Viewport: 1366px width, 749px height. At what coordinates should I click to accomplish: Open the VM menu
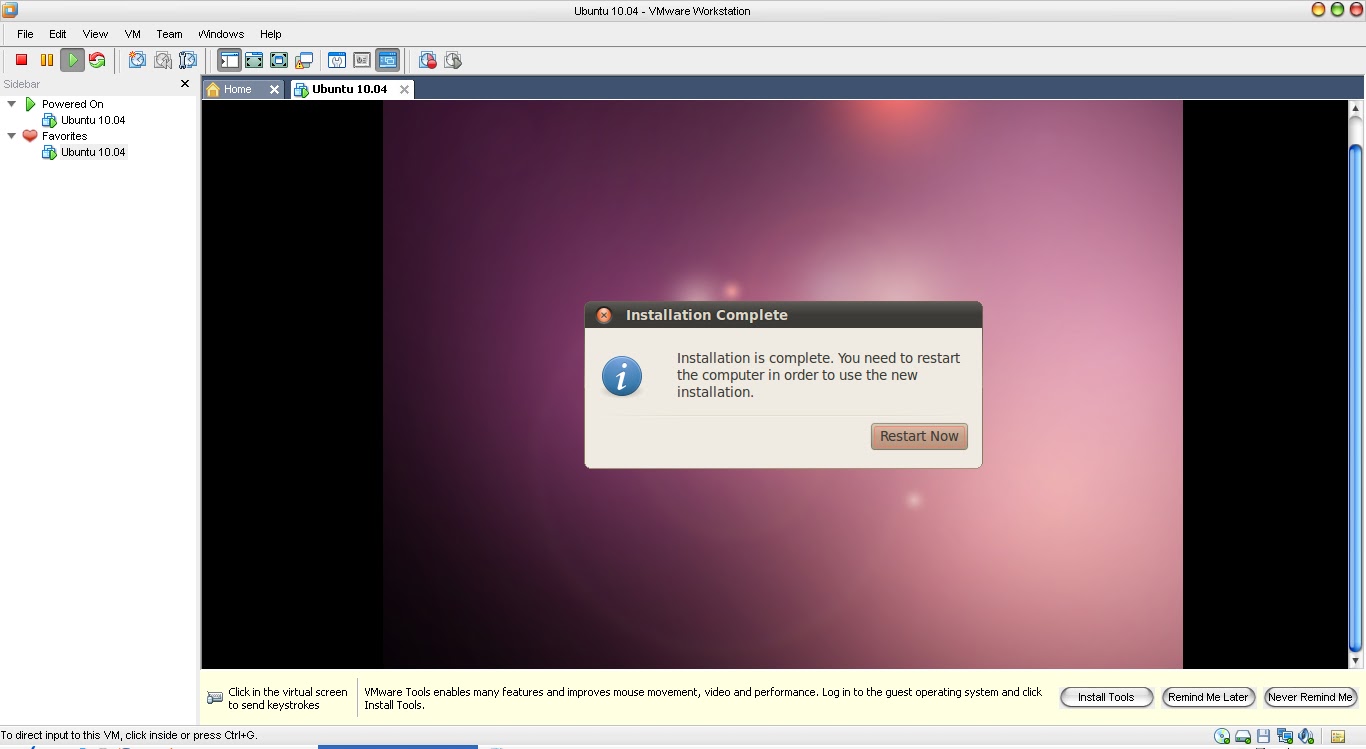[132, 34]
